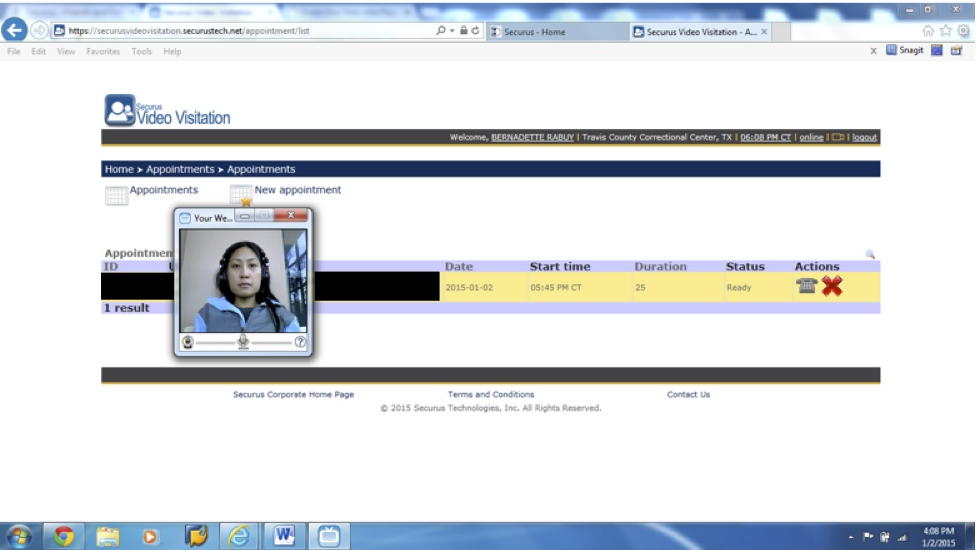Open the new blank tab button
976x550 pixels.
[x=782, y=32]
